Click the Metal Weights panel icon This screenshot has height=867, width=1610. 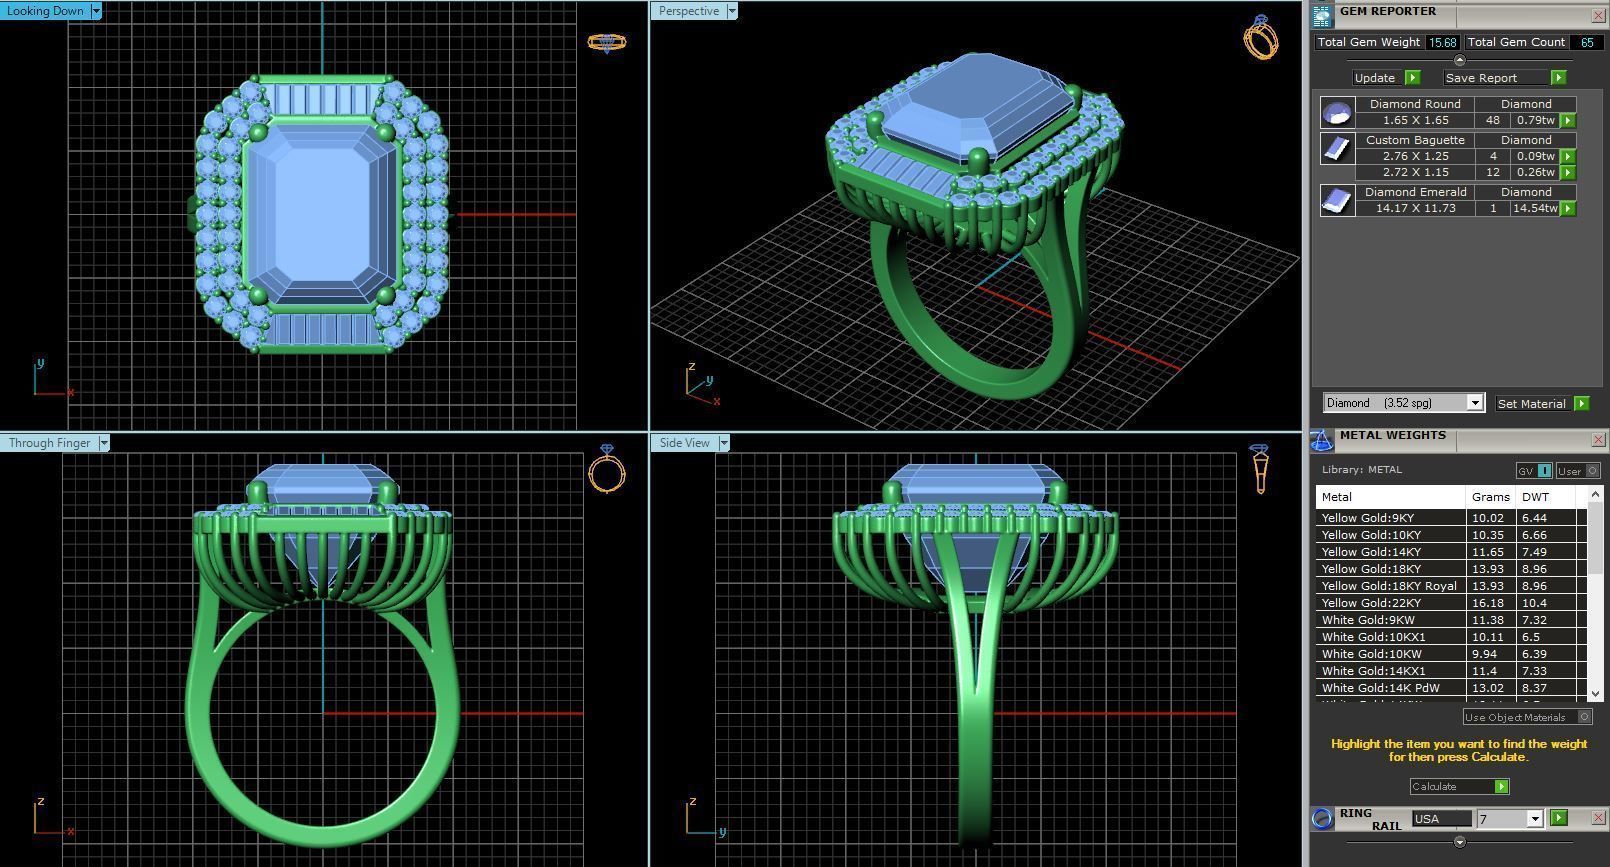(x=1322, y=440)
